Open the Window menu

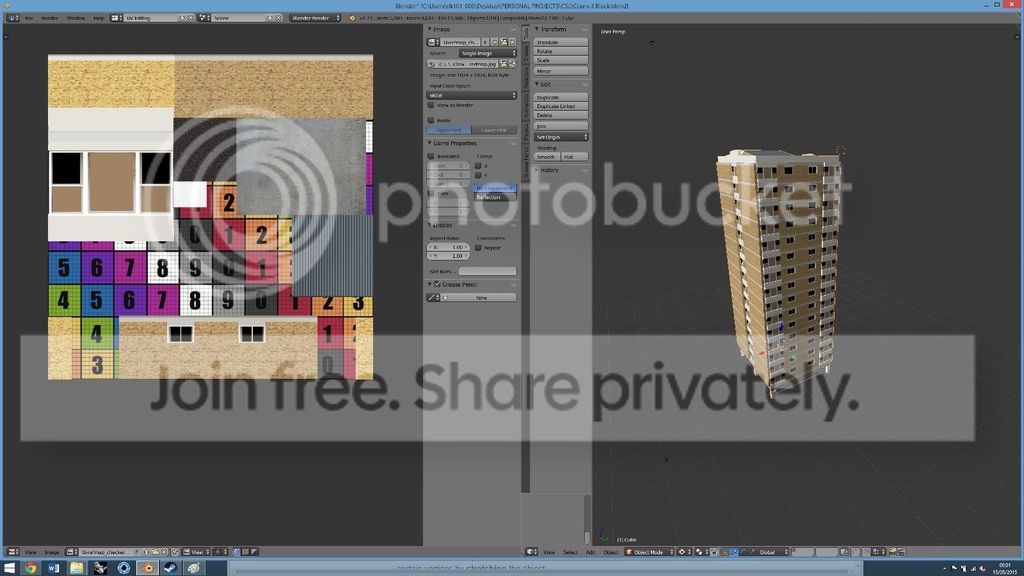pyautogui.click(x=76, y=18)
